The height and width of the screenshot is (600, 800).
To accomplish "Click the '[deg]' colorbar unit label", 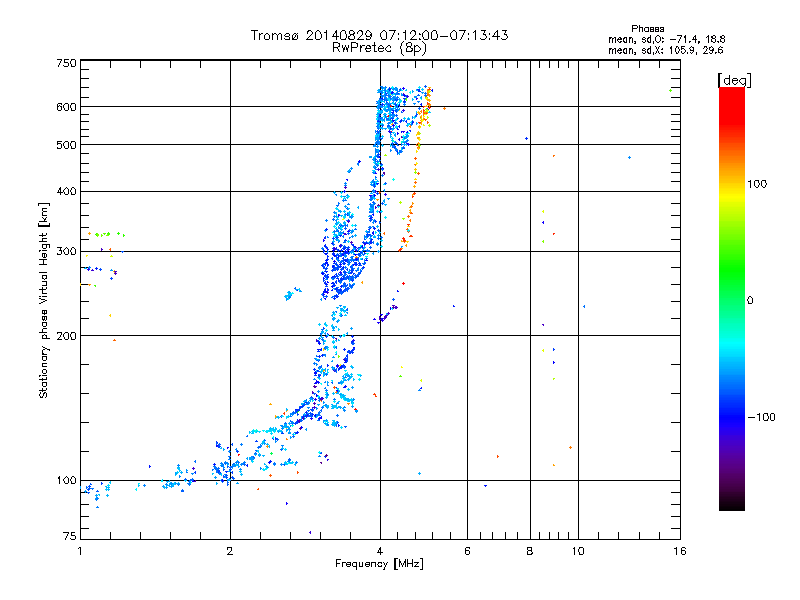I will [x=734, y=80].
